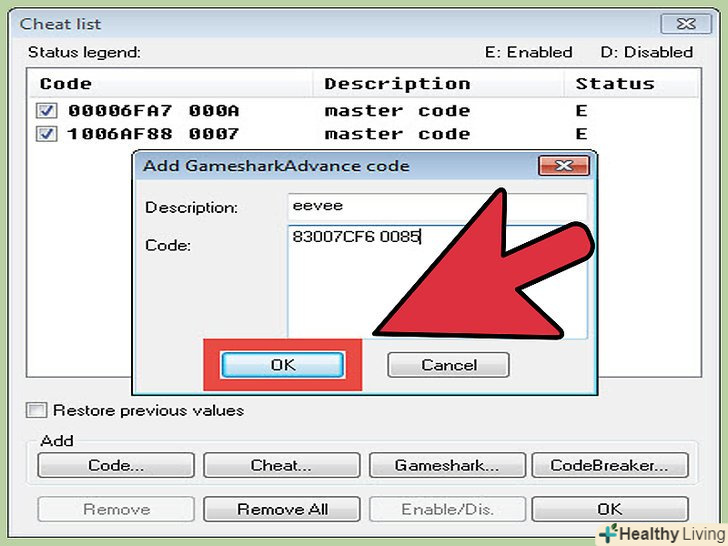
Task: Cancel the Add GamesharkAdvance code dialog
Action: point(448,365)
